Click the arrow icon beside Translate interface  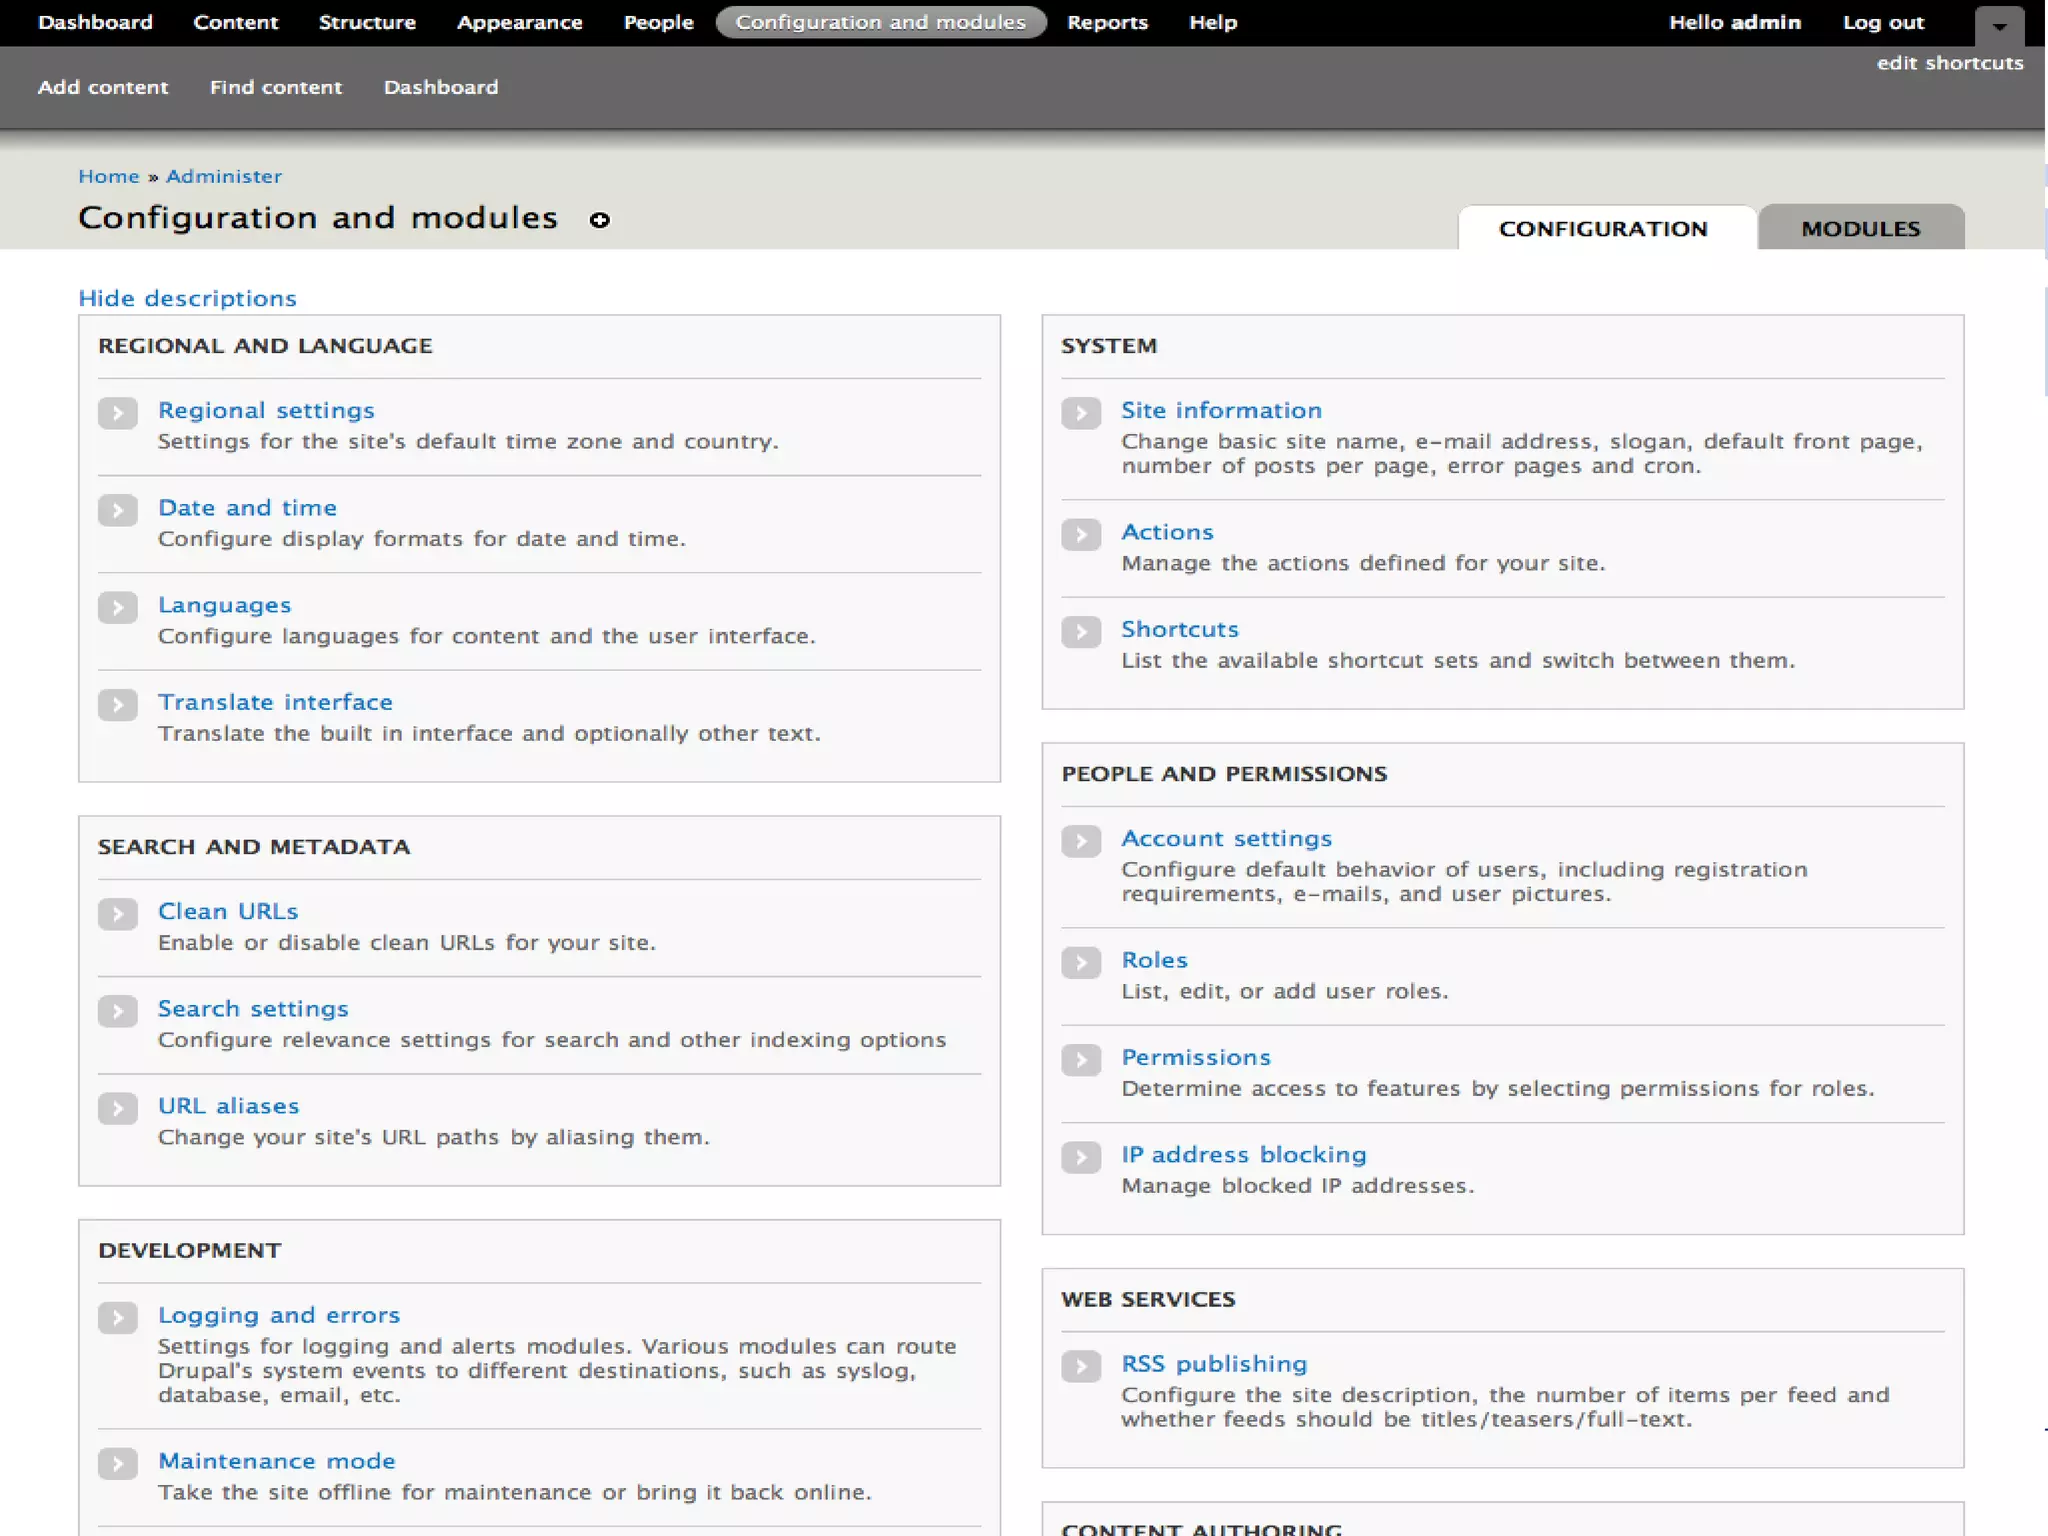[117, 705]
